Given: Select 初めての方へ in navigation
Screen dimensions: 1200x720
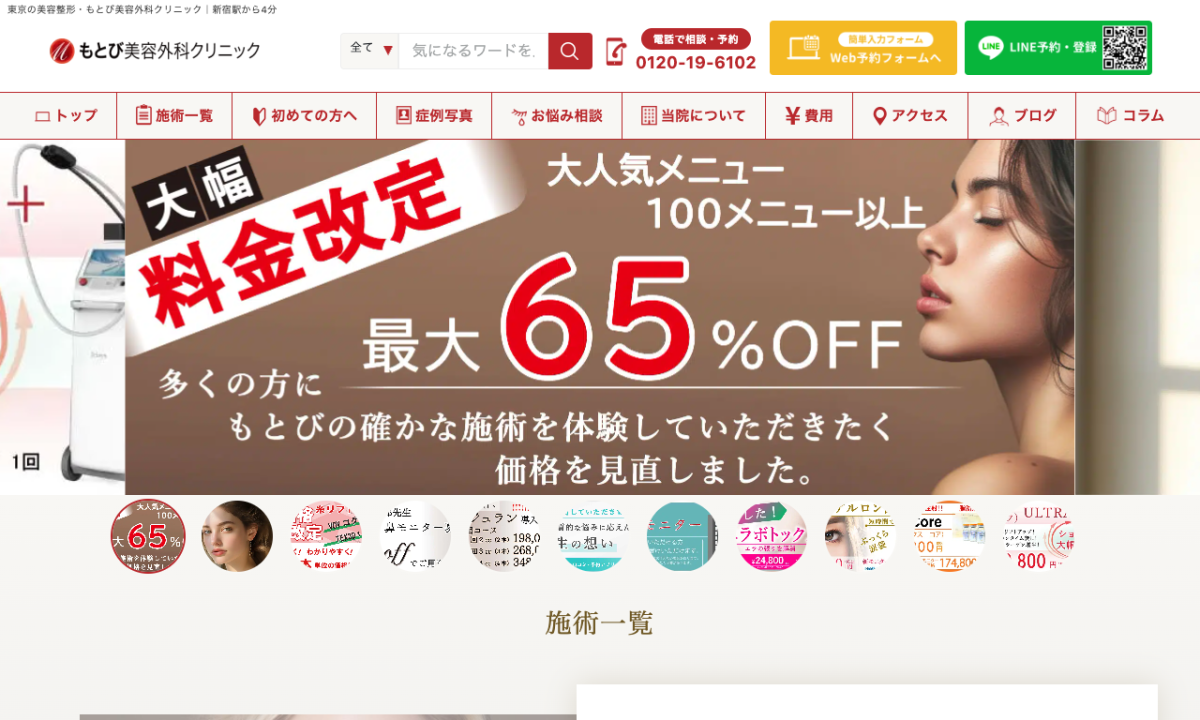Looking at the screenshot, I should [x=304, y=116].
